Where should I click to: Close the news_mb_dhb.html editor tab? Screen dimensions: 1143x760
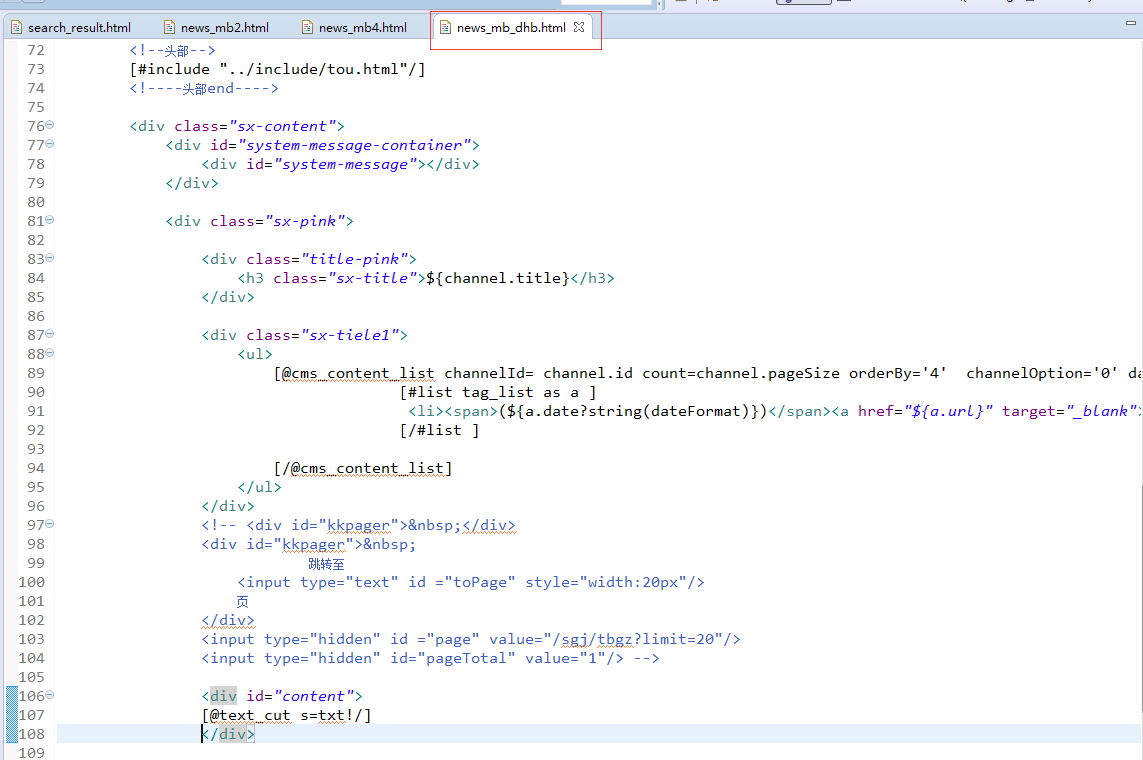(579, 28)
